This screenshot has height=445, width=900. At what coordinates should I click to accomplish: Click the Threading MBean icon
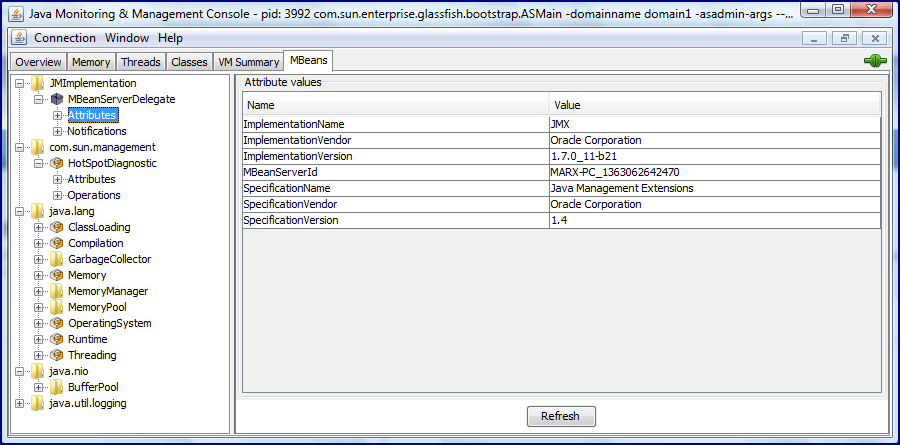pos(57,355)
